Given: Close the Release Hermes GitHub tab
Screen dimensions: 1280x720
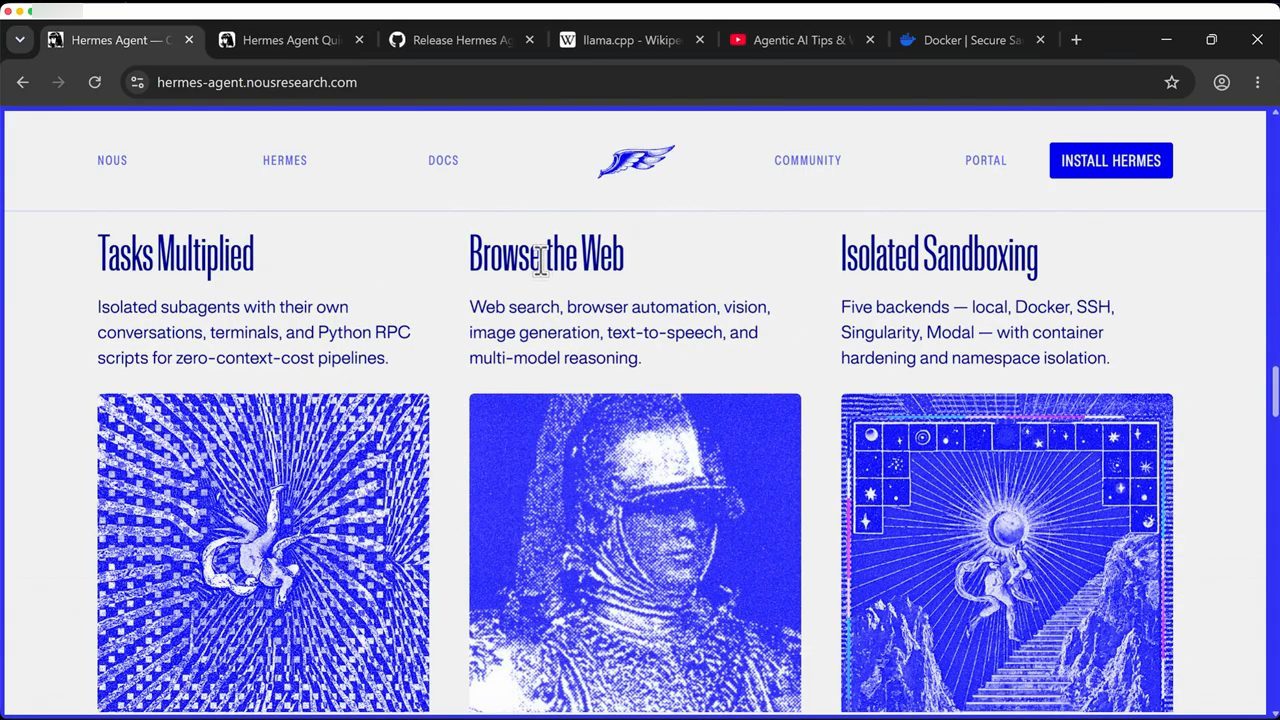Looking at the screenshot, I should point(529,40).
